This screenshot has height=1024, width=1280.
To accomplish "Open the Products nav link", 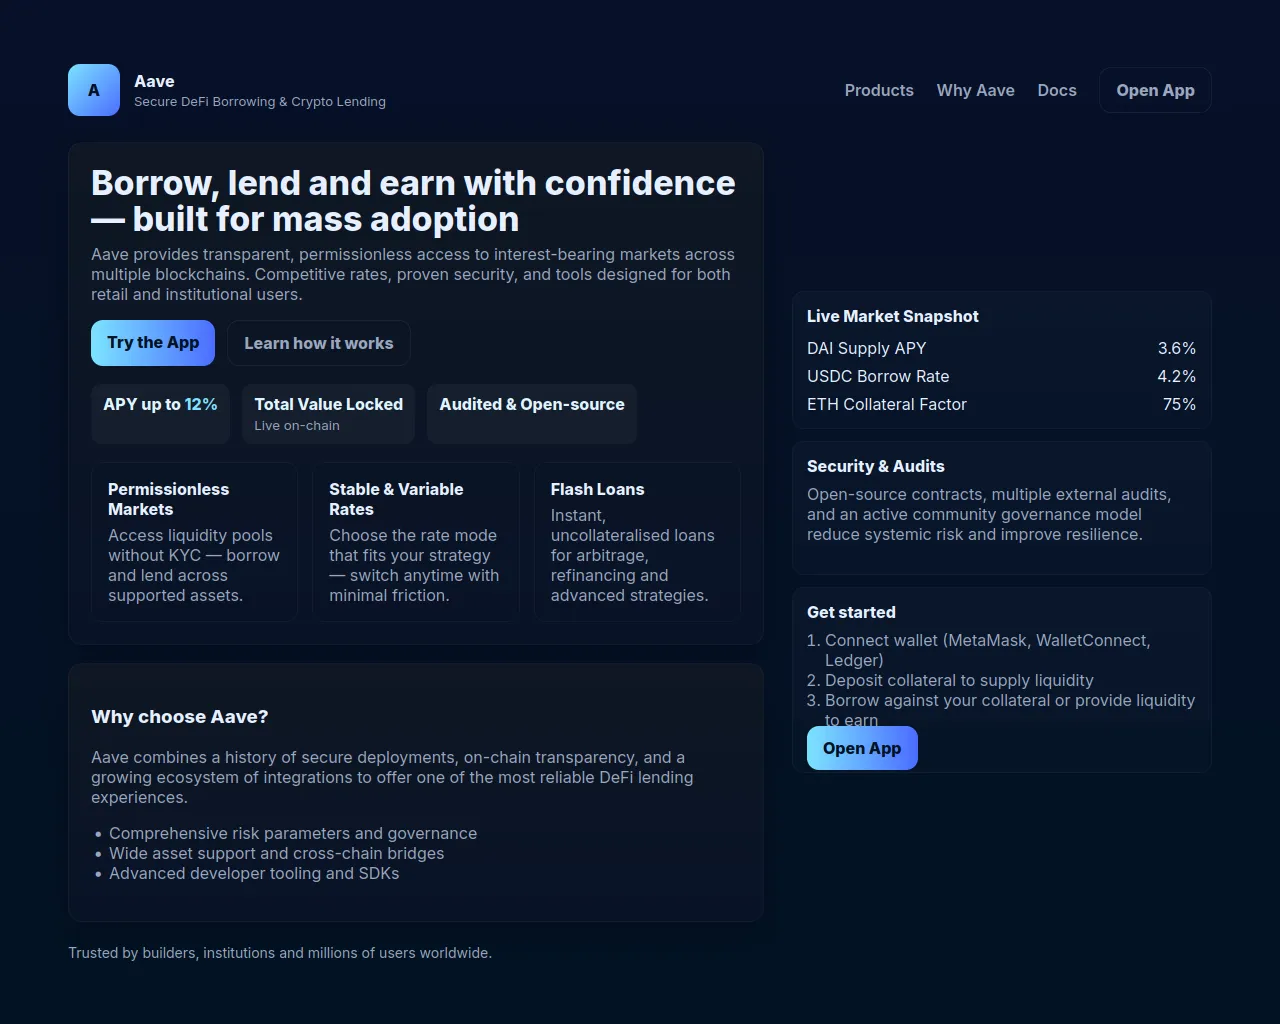I will (x=879, y=90).
